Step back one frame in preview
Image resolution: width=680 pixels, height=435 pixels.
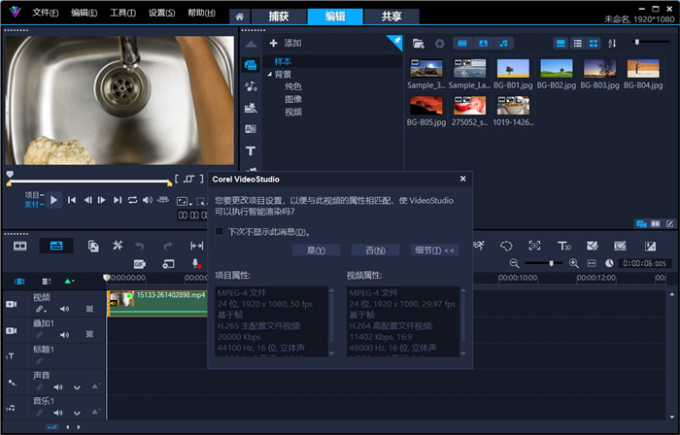click(87, 200)
